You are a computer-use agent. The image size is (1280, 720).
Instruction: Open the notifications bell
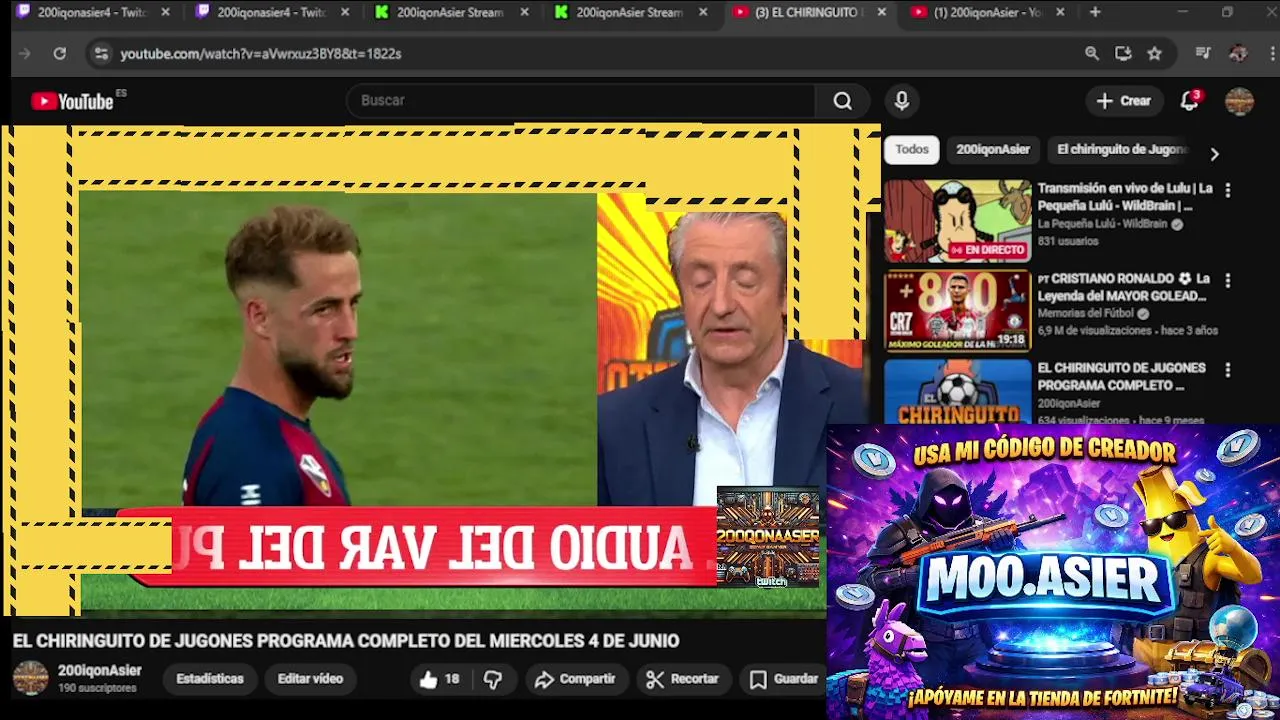[1190, 101]
